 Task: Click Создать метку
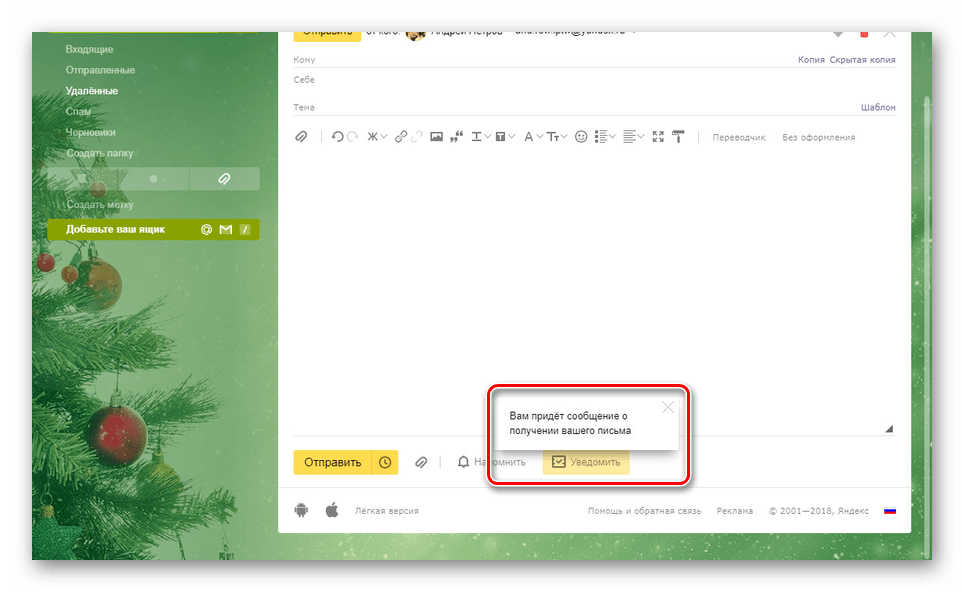pos(100,205)
